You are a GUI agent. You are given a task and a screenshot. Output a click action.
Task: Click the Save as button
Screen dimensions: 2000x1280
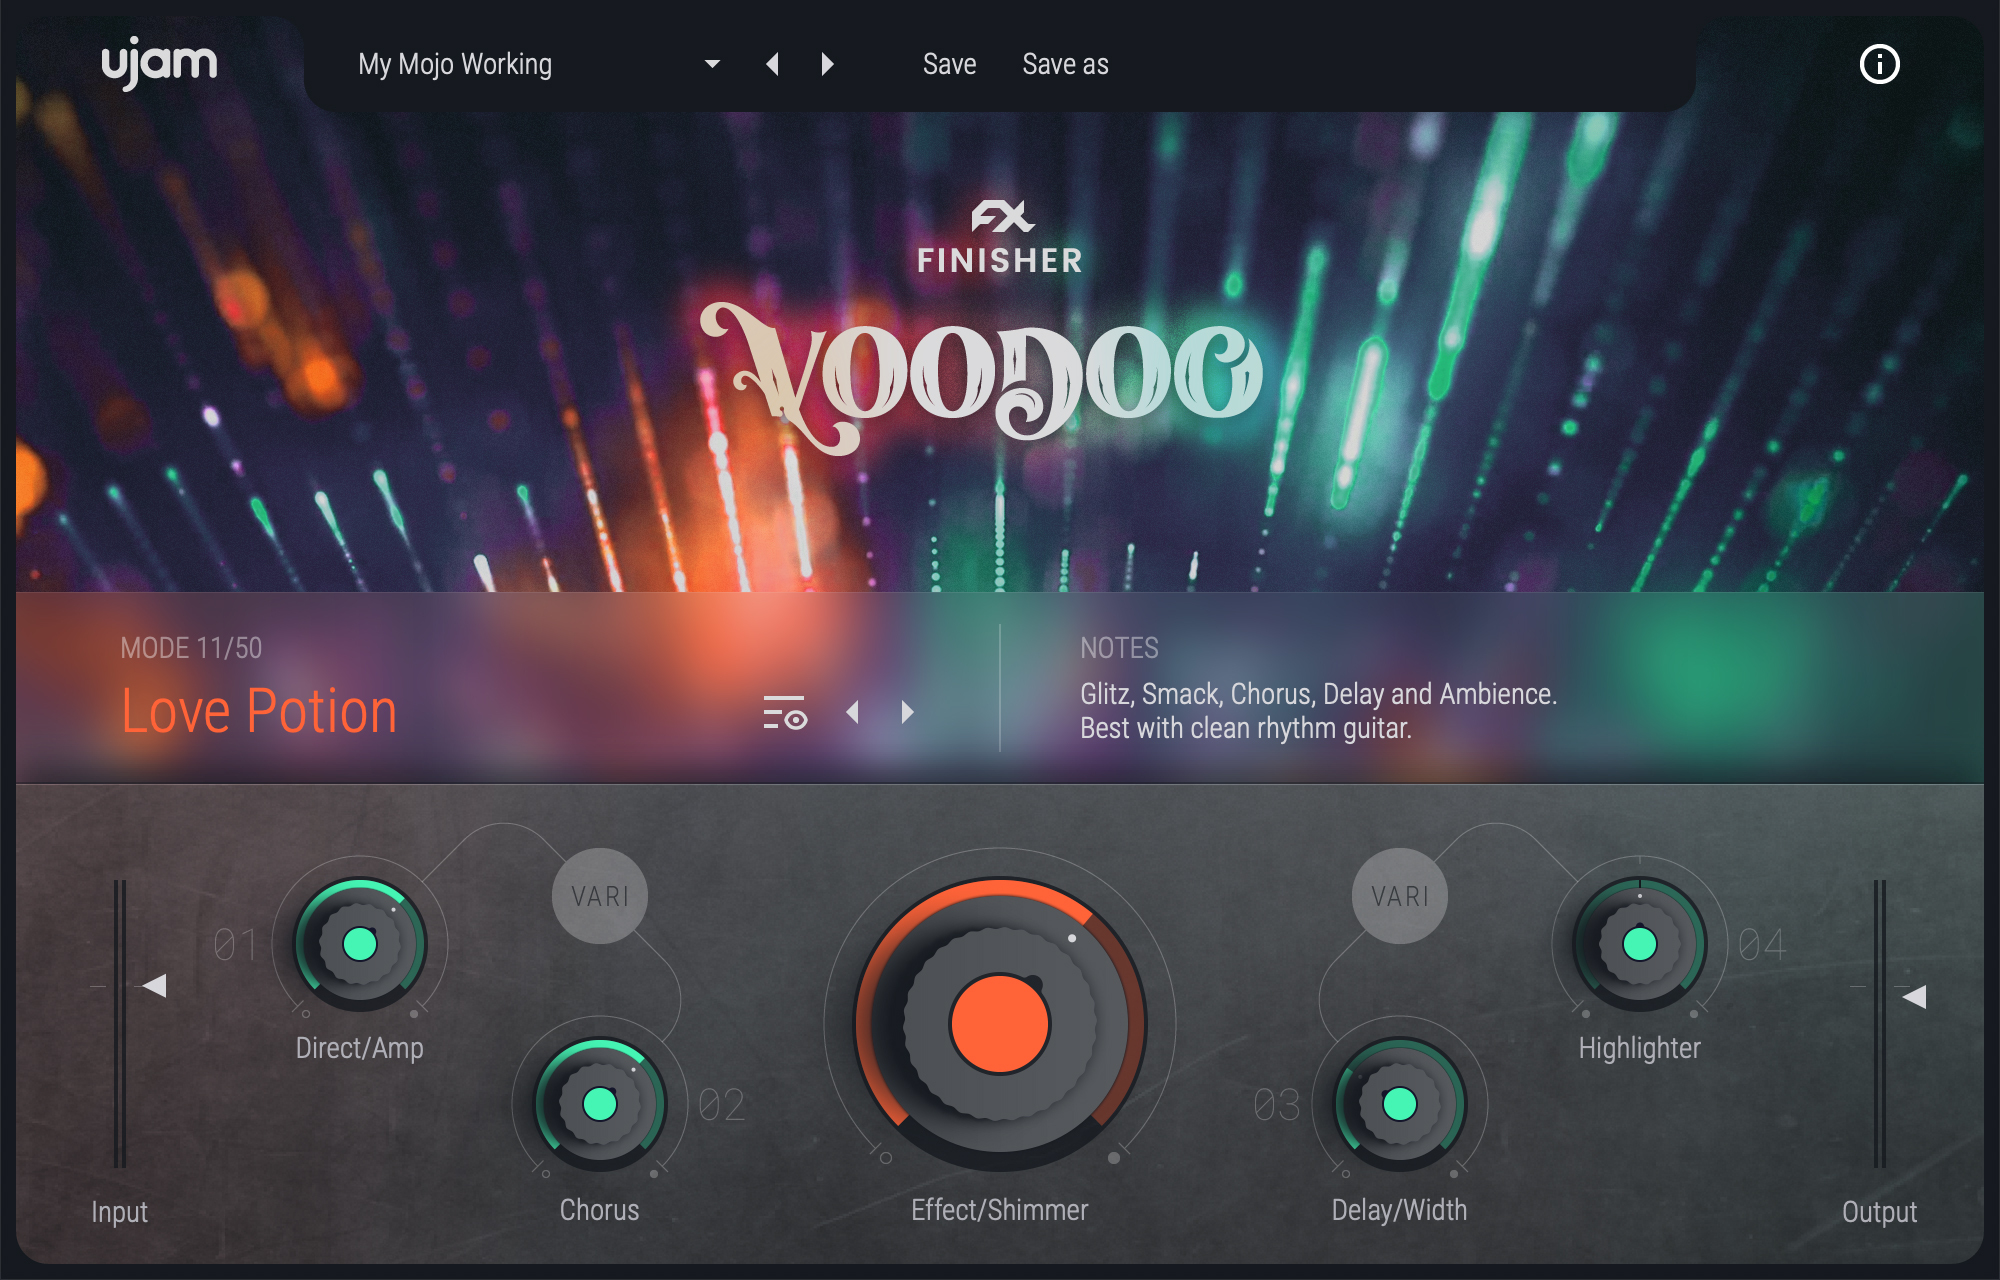coord(1065,64)
